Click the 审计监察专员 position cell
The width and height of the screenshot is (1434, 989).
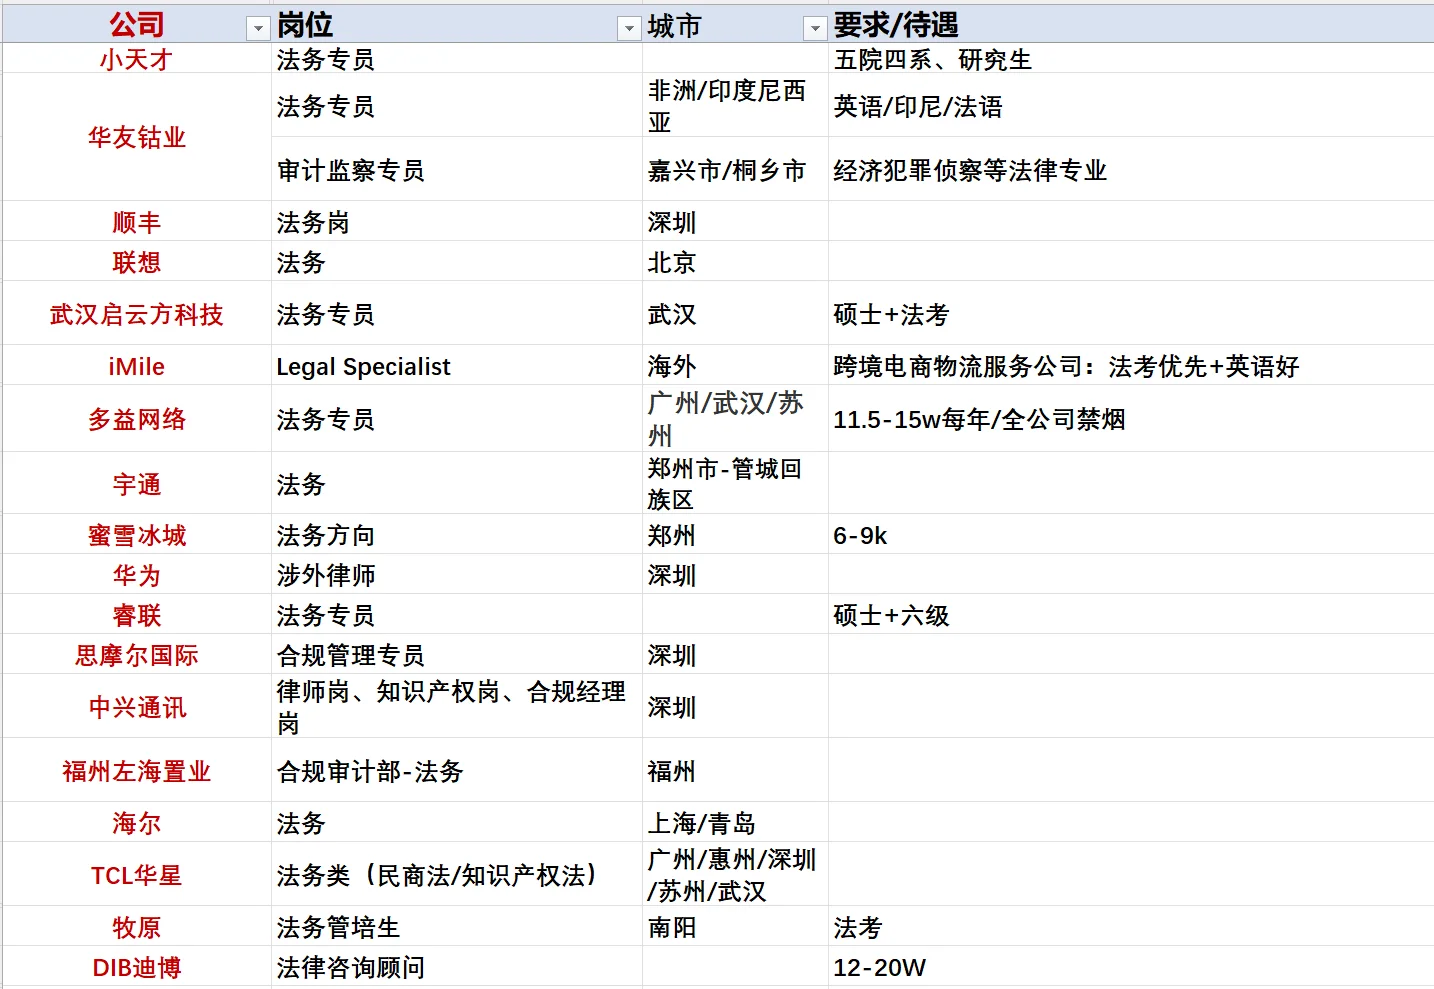pos(457,170)
